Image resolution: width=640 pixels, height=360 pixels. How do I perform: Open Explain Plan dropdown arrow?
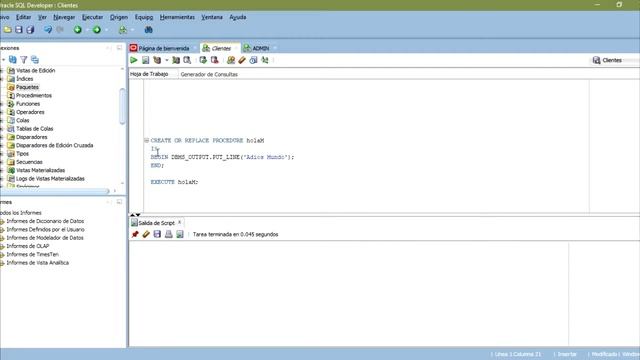pyautogui.click(x=167, y=60)
